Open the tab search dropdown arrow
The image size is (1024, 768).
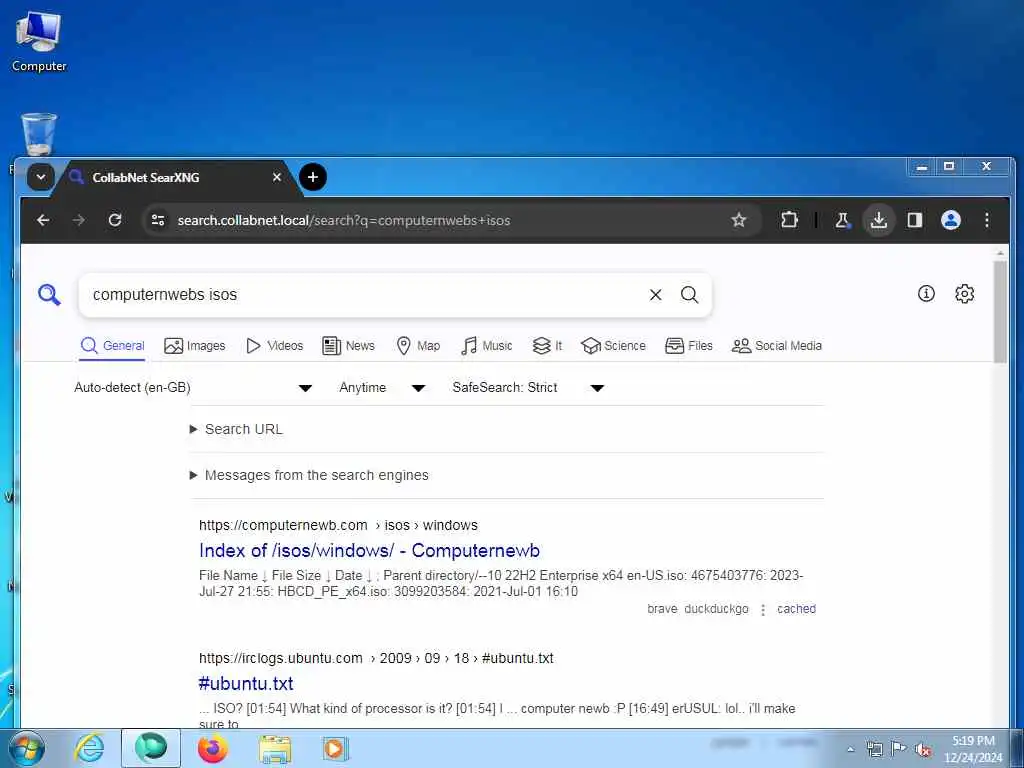coord(40,177)
